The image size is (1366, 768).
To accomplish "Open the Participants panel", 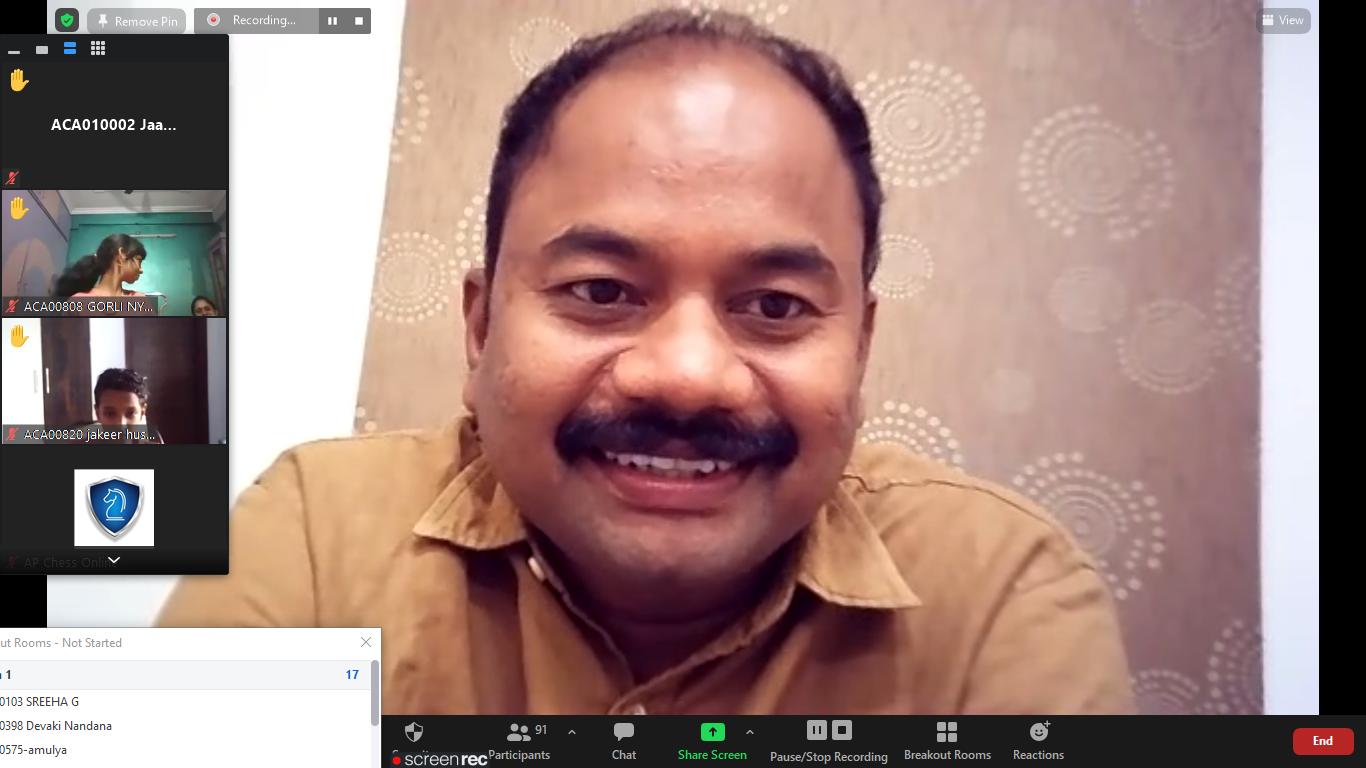I will pyautogui.click(x=519, y=741).
